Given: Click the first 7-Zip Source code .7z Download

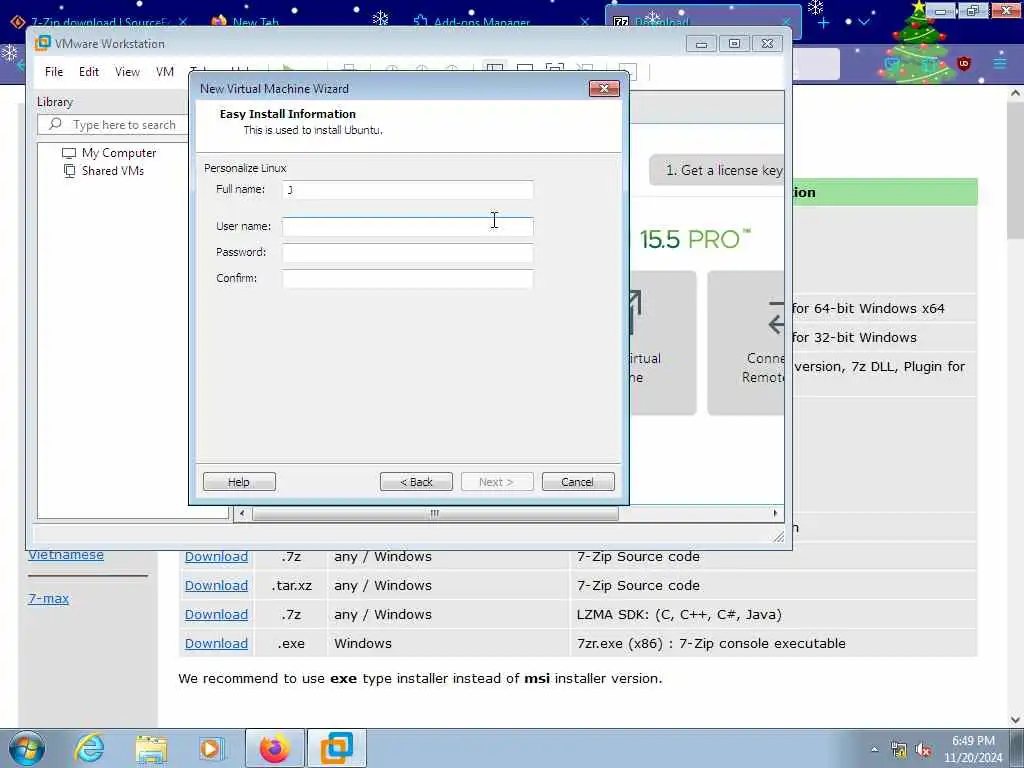Looking at the screenshot, I should (216, 556).
